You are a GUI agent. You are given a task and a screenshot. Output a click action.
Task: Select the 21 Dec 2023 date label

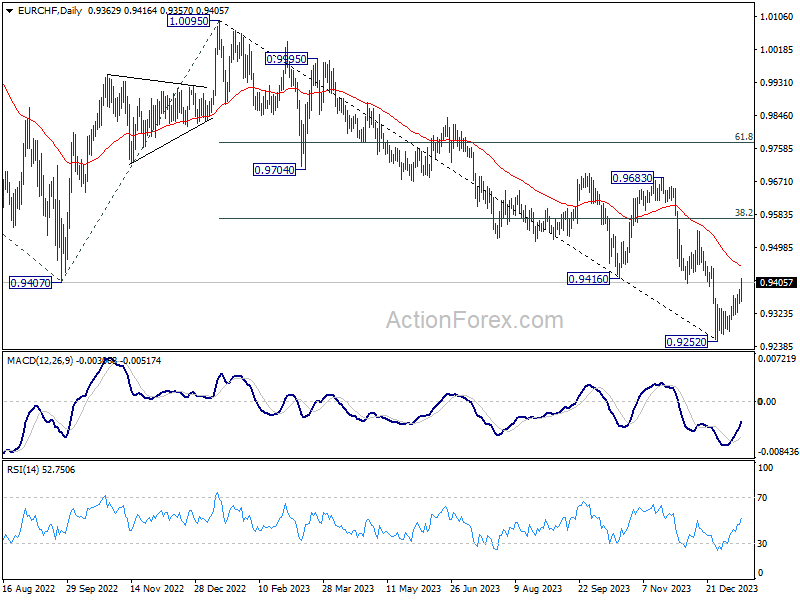click(732, 588)
